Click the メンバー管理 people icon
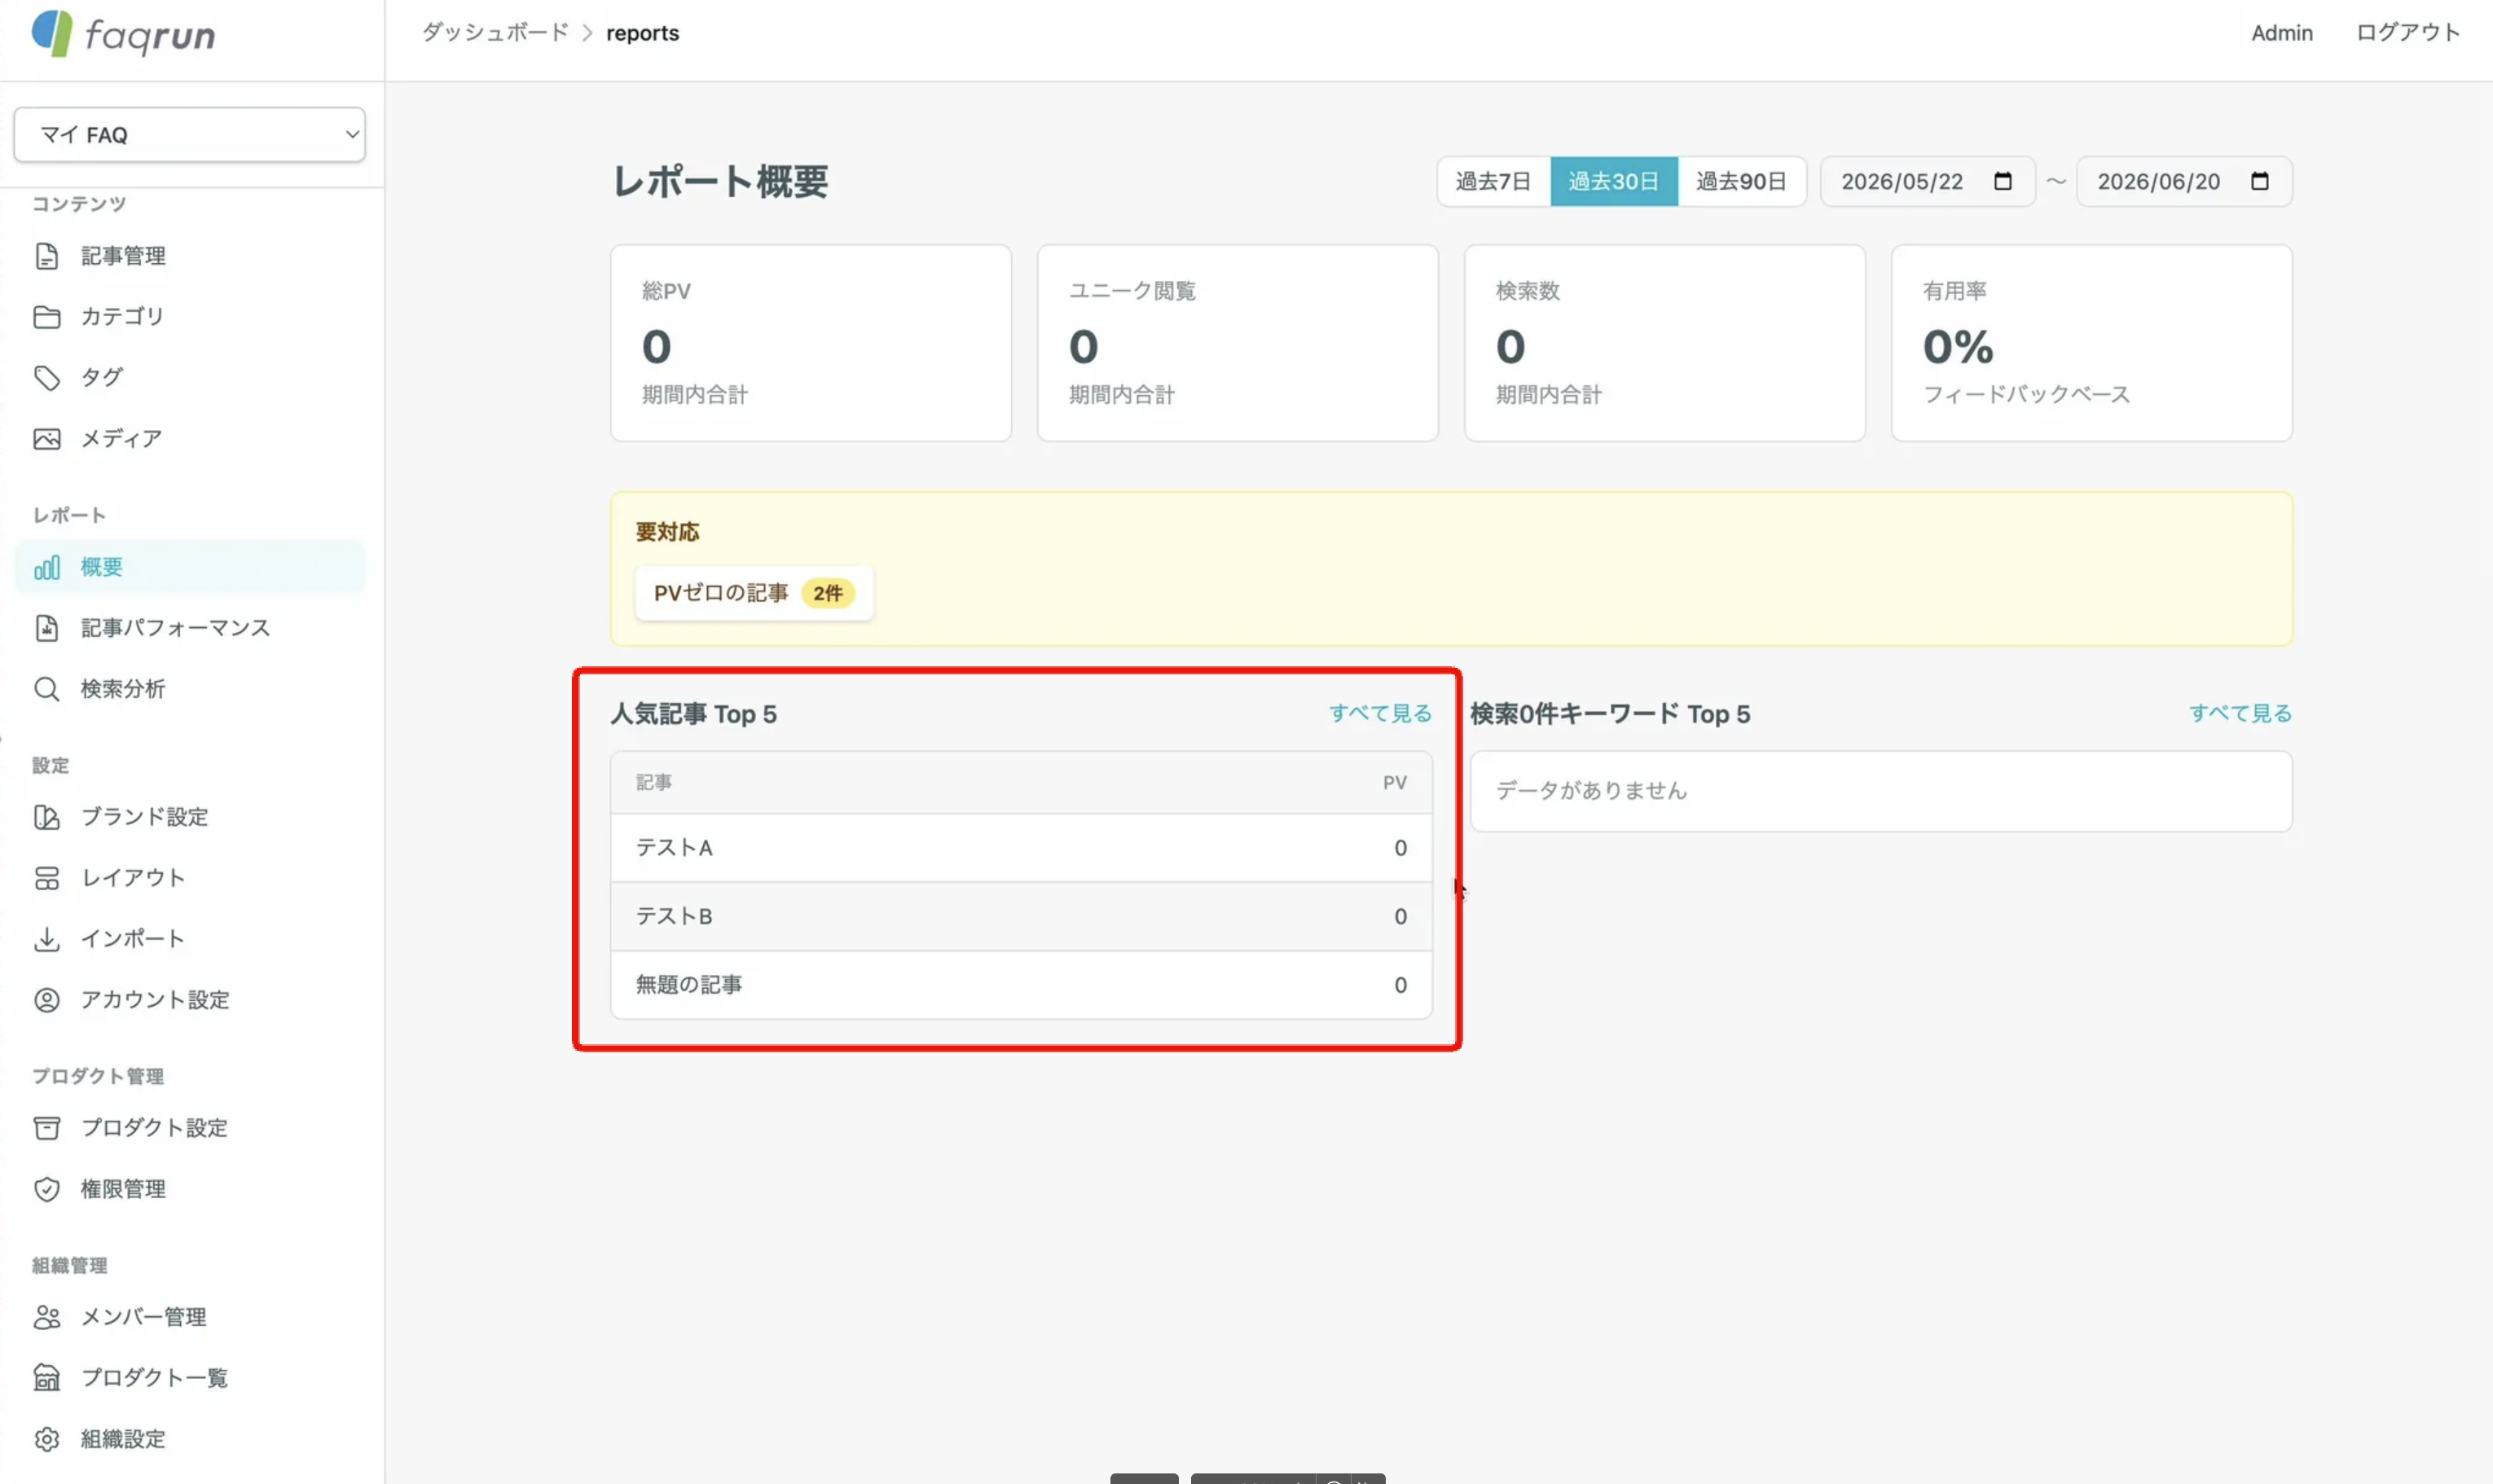Screen dimensions: 2493x1484 (47, 1317)
